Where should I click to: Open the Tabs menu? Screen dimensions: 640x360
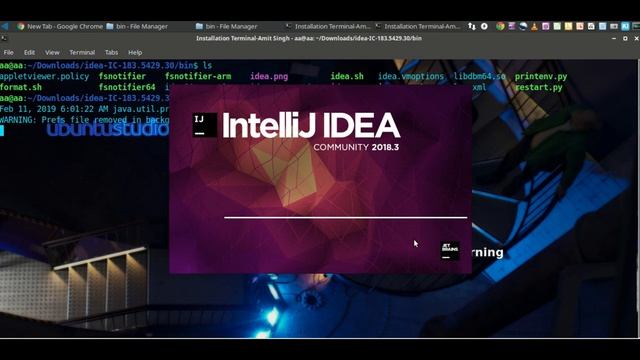pos(111,53)
